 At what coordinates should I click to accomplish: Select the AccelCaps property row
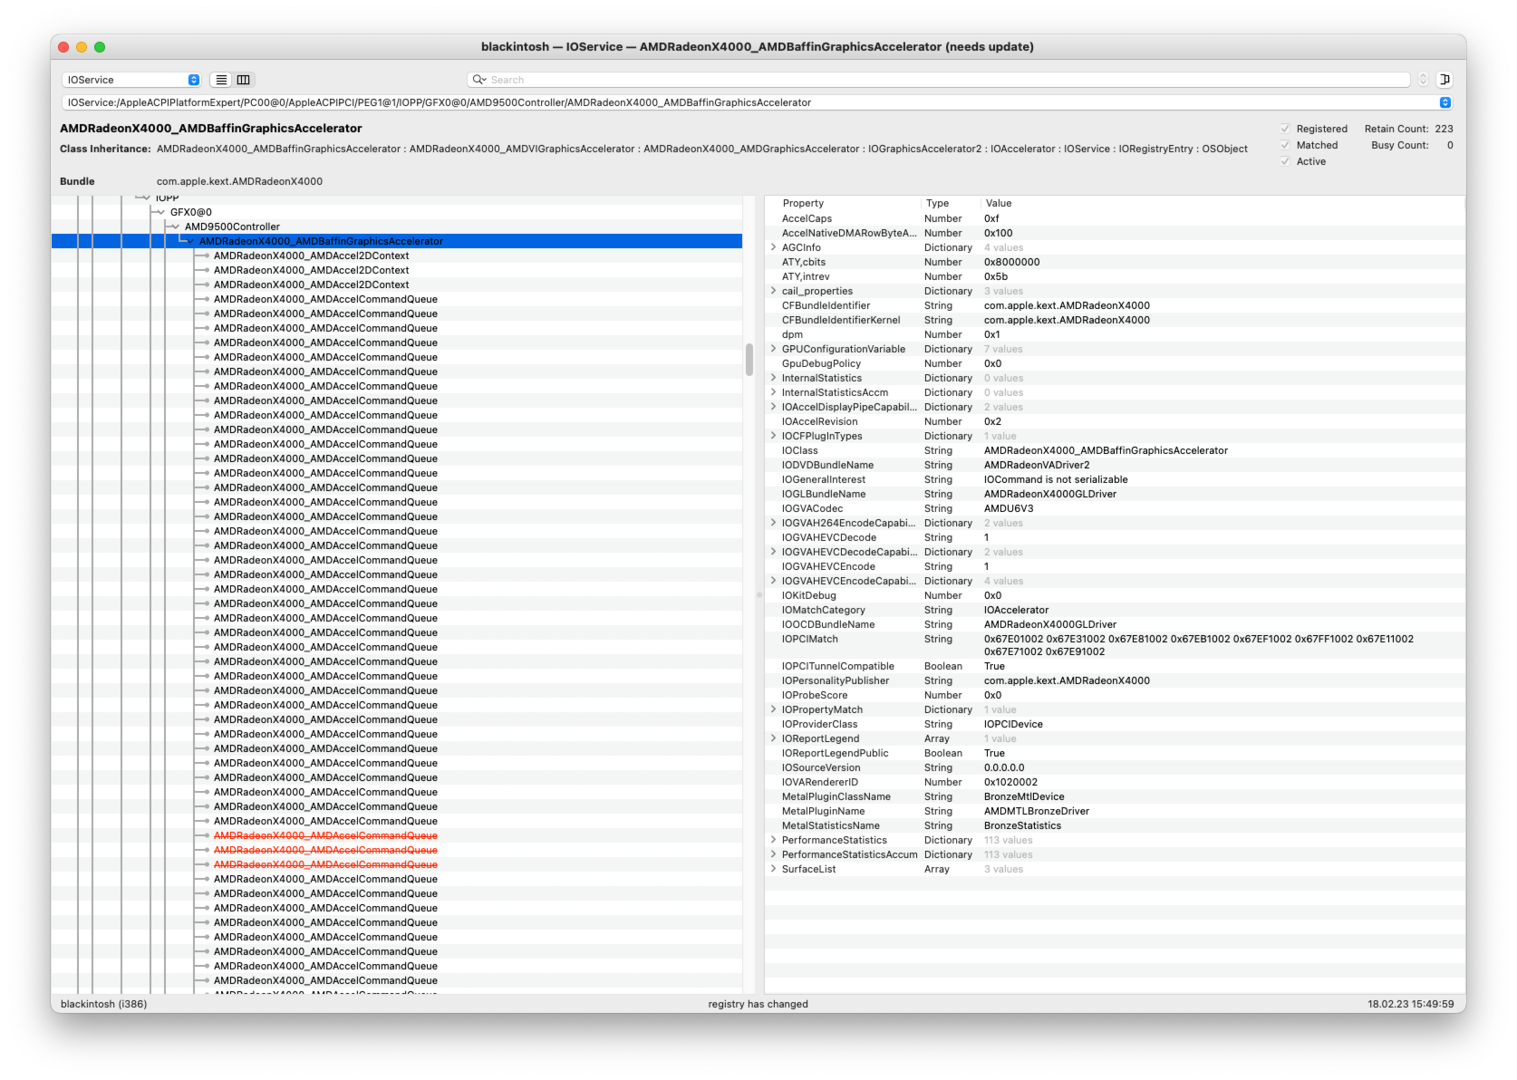coord(1114,219)
